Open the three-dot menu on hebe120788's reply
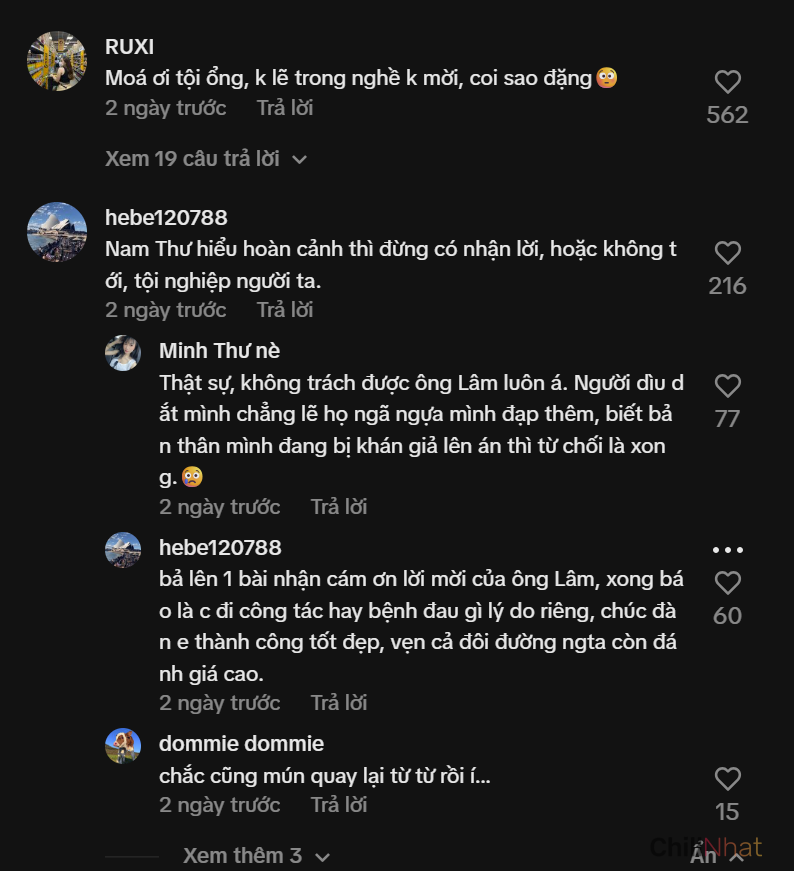This screenshot has height=871, width=794. click(x=727, y=550)
